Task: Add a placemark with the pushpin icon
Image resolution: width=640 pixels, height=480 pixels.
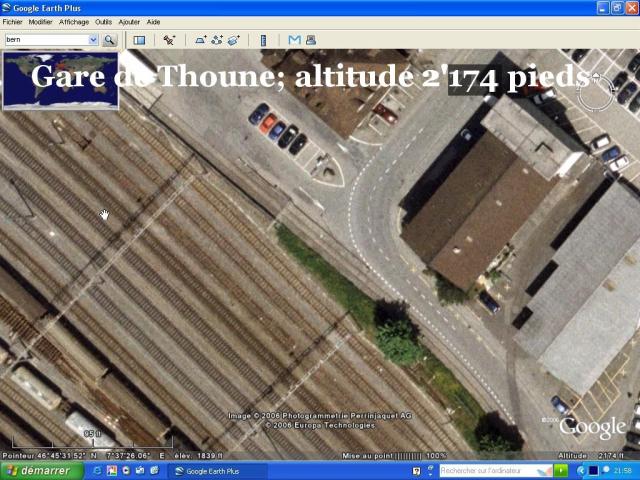Action: tap(169, 40)
